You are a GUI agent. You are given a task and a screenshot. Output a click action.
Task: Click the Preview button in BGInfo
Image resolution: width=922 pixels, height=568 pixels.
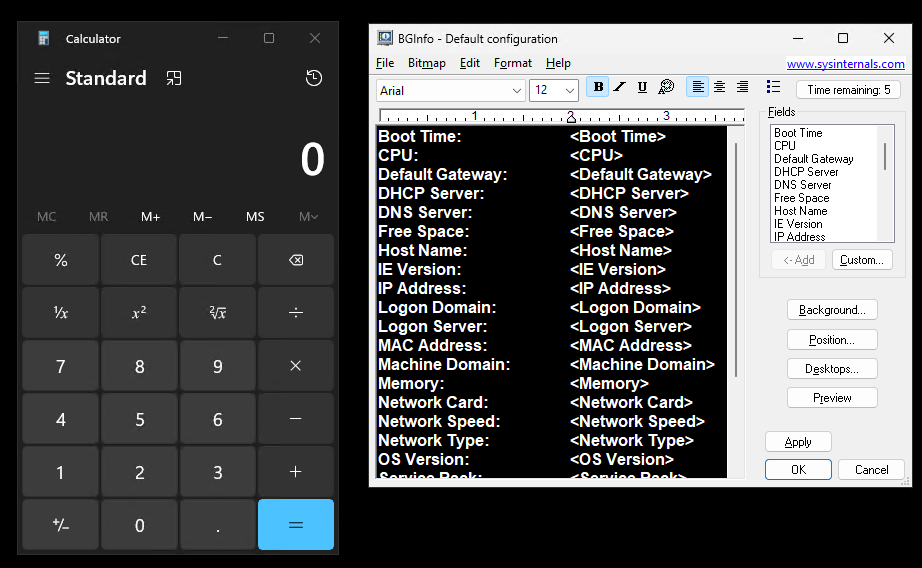tap(832, 398)
